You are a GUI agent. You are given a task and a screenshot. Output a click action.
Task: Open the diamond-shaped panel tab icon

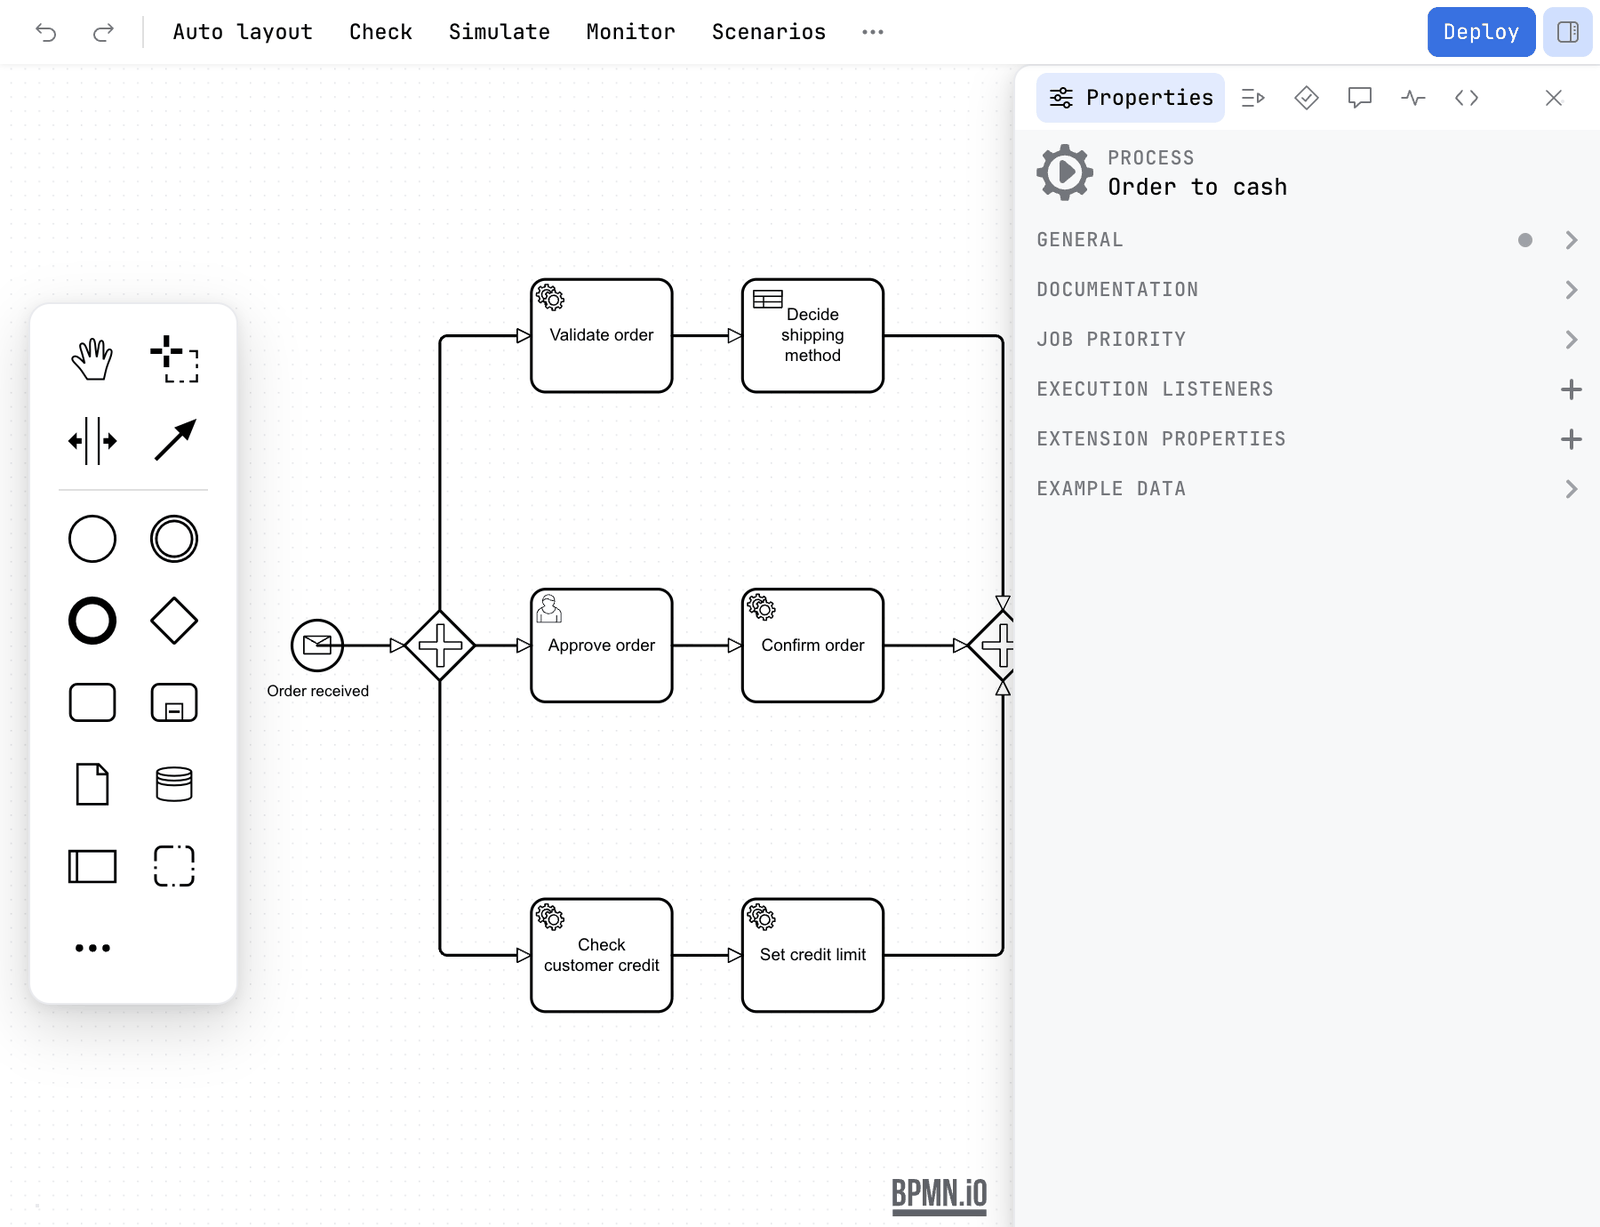point(1307,98)
